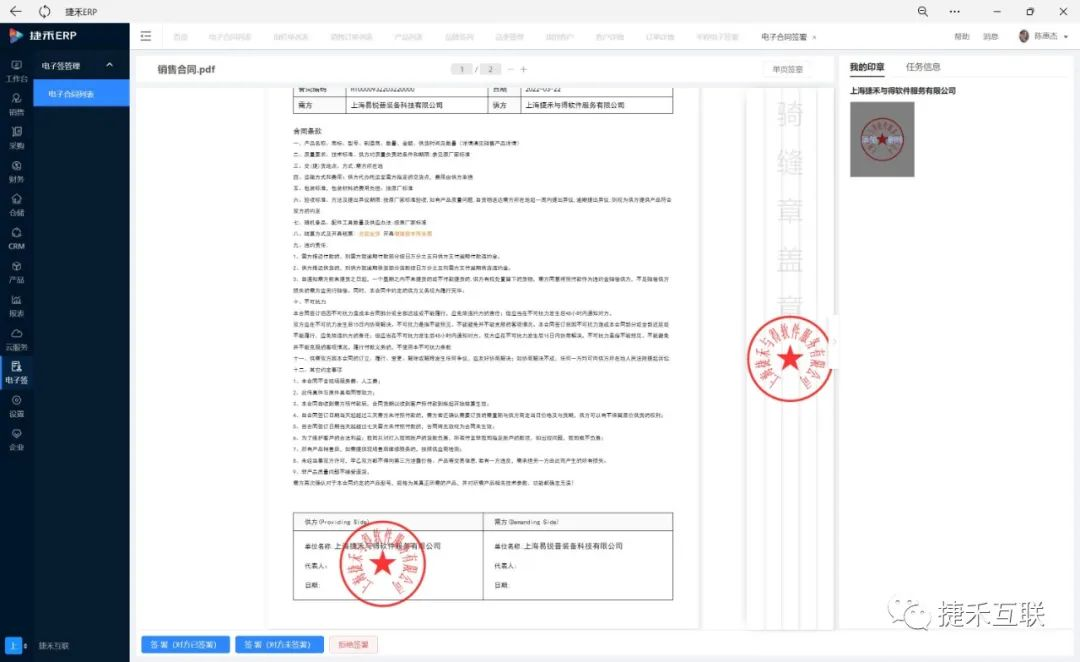Open the CRM module

click(17, 238)
